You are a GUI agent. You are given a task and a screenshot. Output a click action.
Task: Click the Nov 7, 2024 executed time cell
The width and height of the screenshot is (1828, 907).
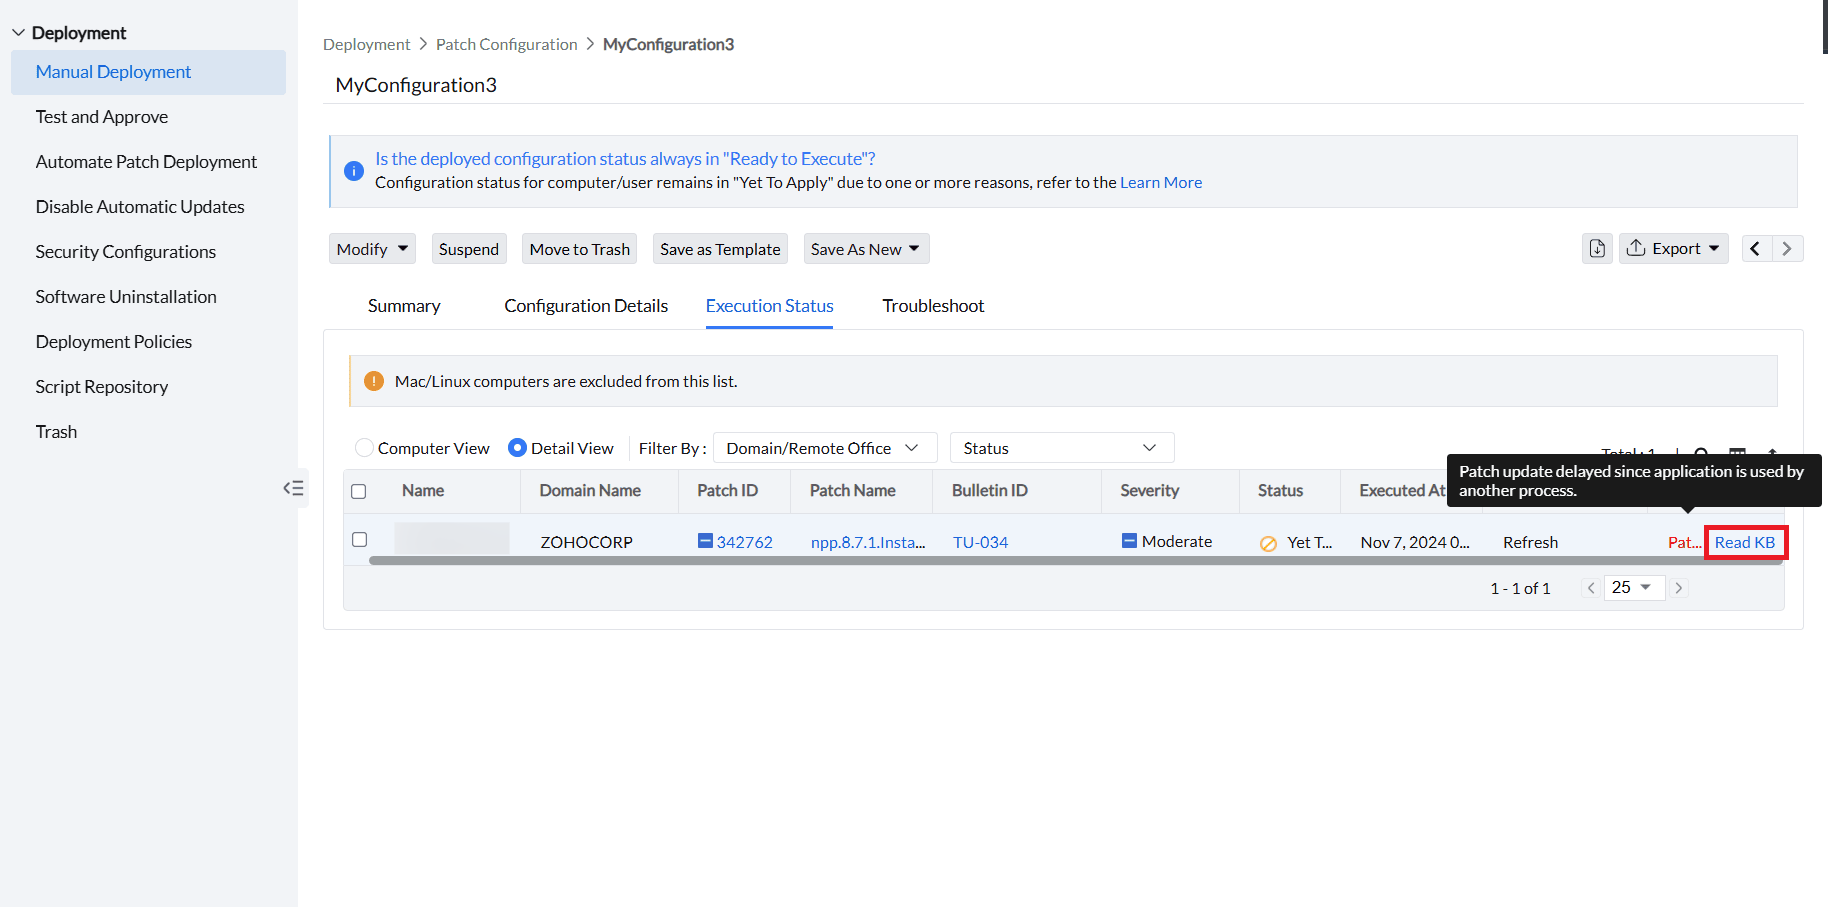pyautogui.click(x=1415, y=542)
